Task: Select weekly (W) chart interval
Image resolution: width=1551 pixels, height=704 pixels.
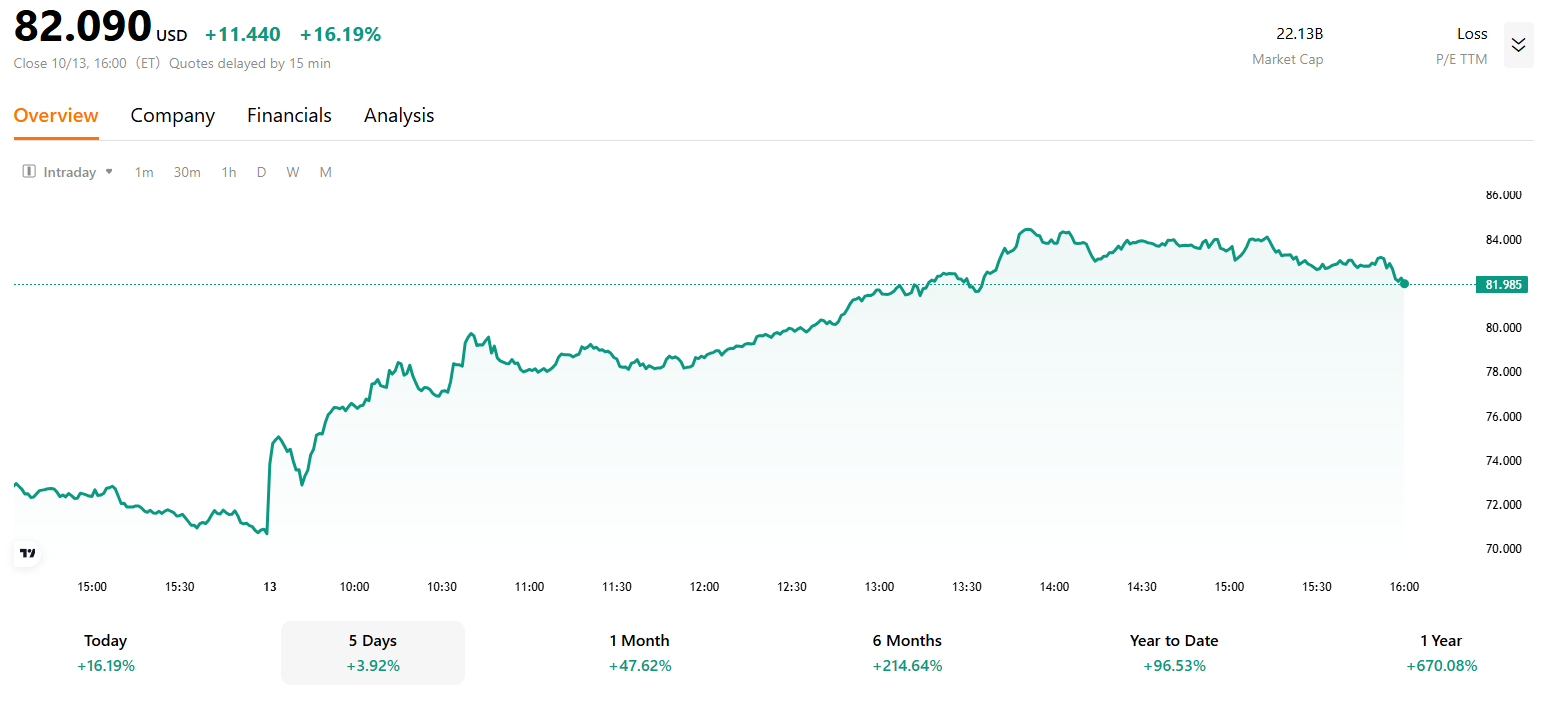Action: point(293,172)
